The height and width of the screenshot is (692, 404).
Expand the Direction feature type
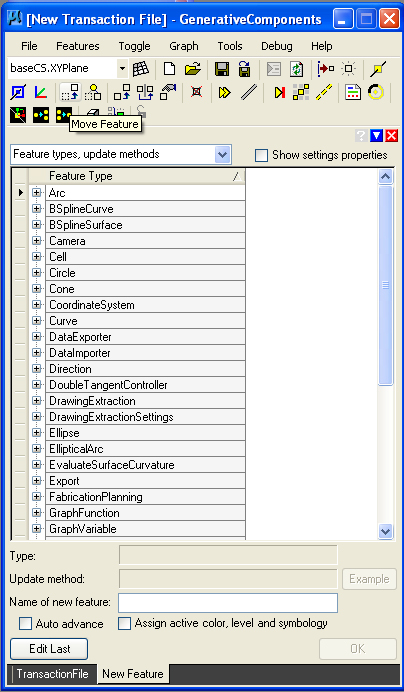pyautogui.click(x=37, y=369)
